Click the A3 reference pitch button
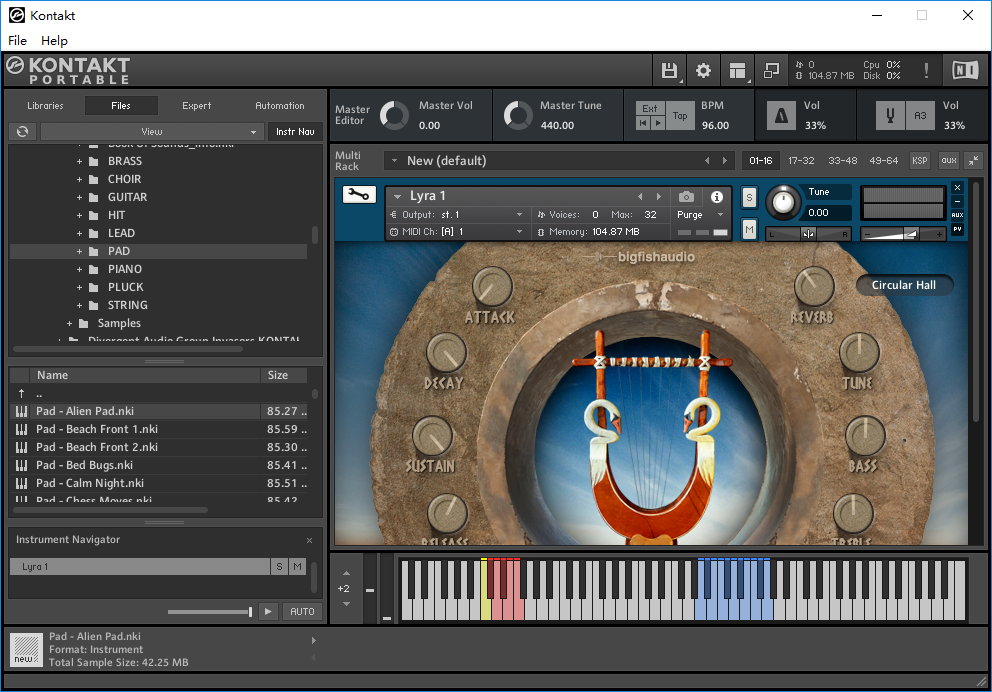Viewport: 992px width, 692px height. click(x=920, y=116)
